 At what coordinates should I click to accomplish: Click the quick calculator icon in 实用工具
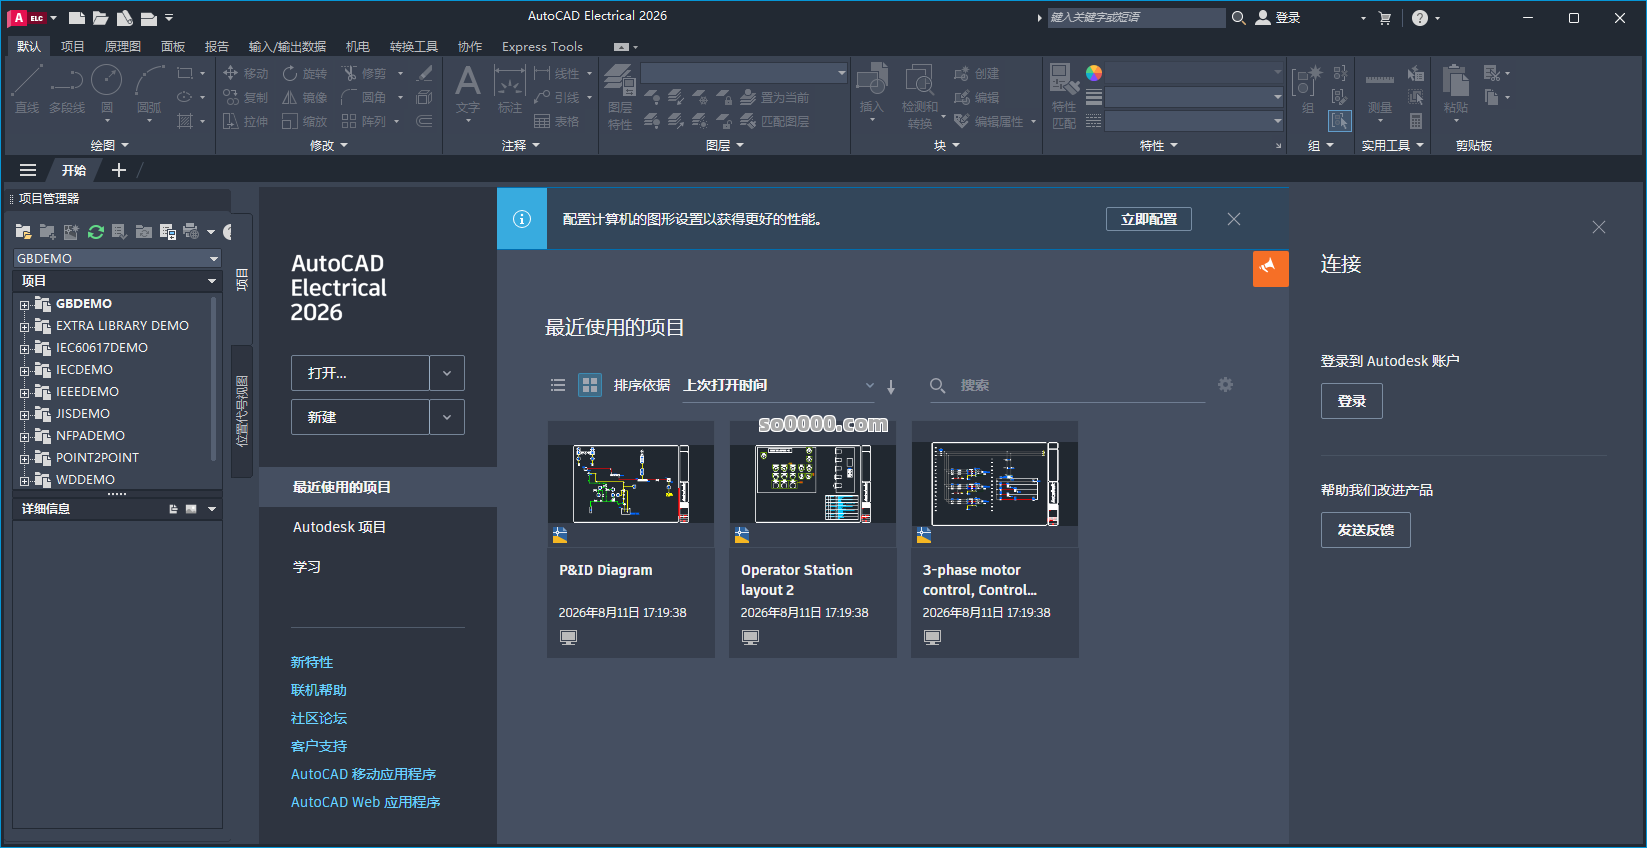point(1416,121)
